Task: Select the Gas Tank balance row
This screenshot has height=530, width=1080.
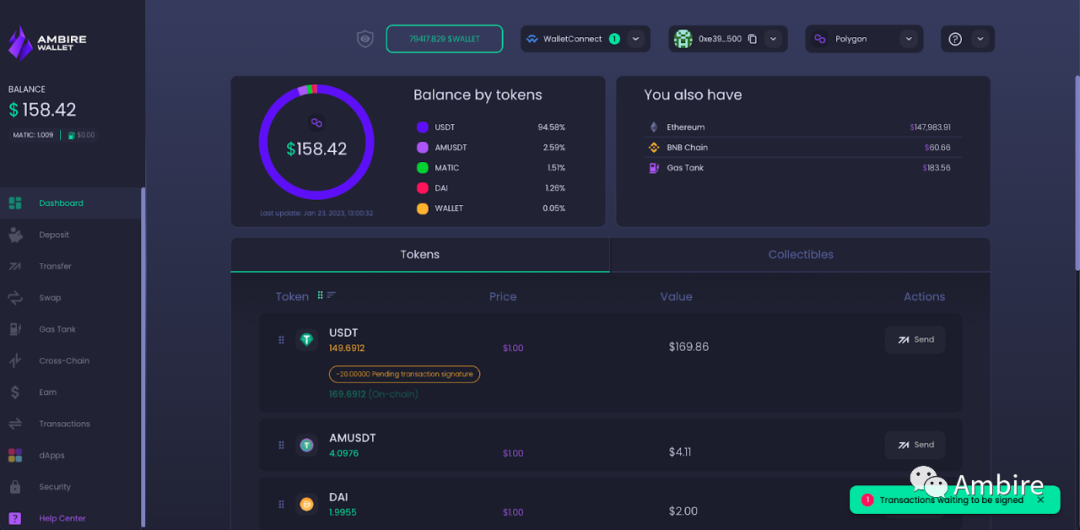Action: (x=802, y=167)
